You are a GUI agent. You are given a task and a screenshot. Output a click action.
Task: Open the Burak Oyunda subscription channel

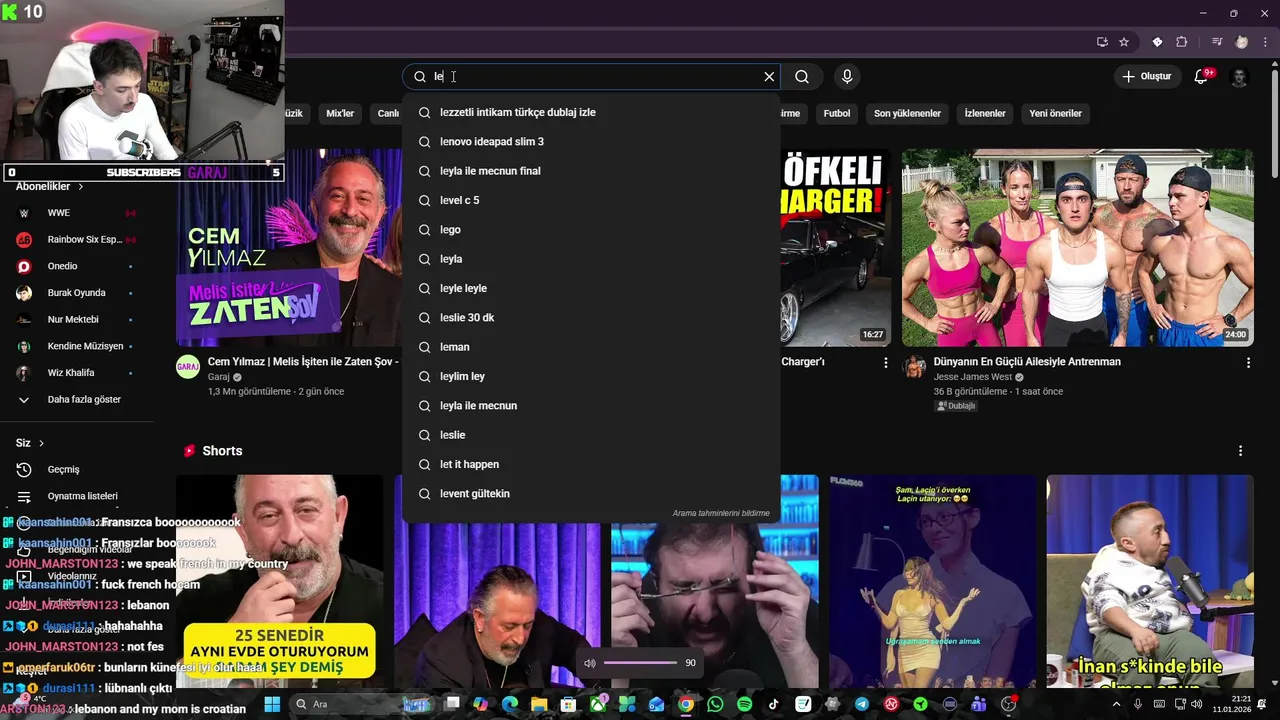coord(75,293)
